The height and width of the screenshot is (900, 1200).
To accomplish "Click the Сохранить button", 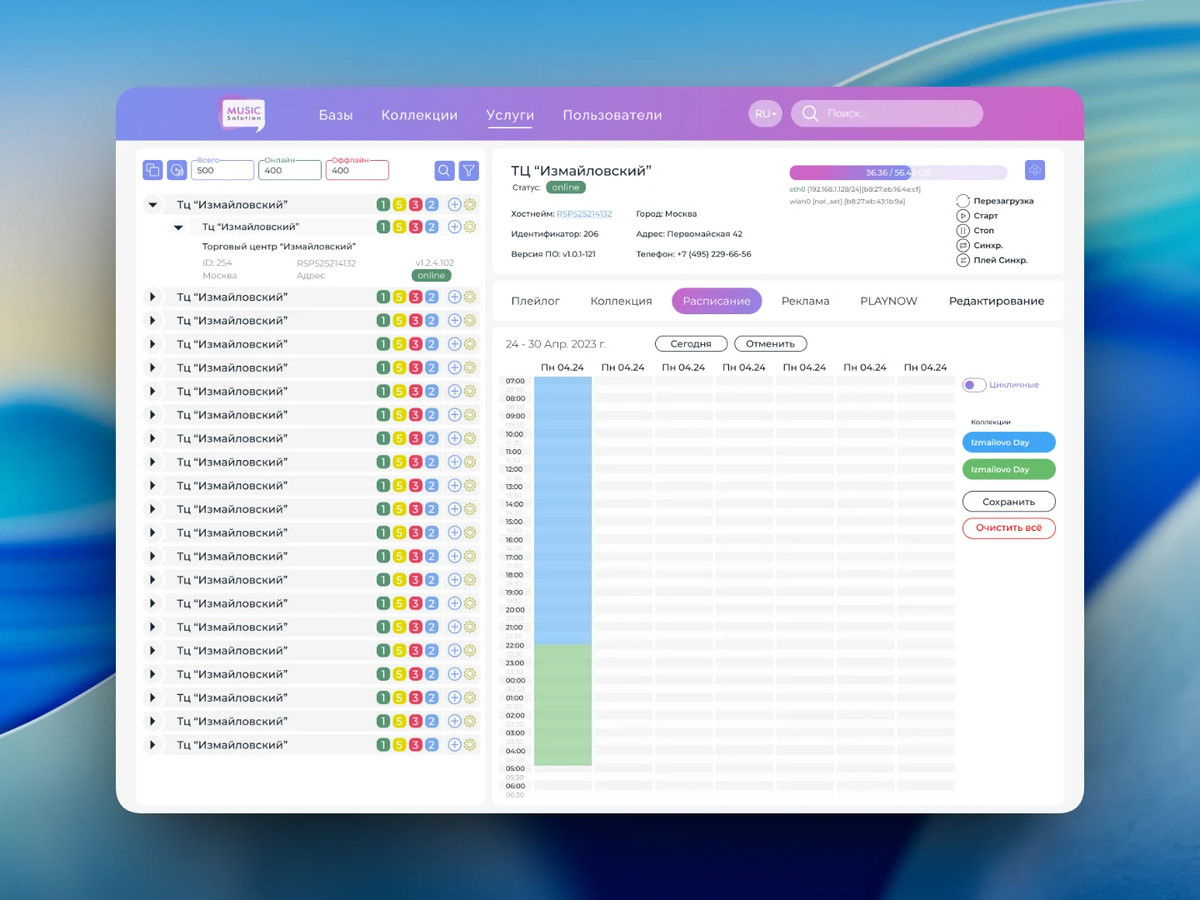I will pos(1009,502).
